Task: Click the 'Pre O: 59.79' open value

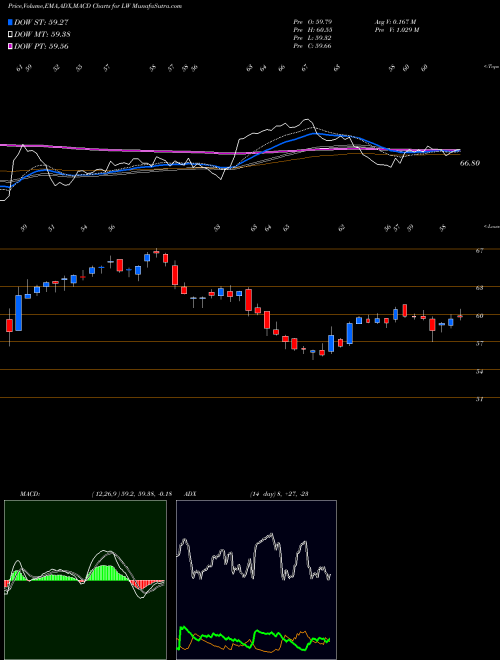Action: pyautogui.click(x=312, y=21)
